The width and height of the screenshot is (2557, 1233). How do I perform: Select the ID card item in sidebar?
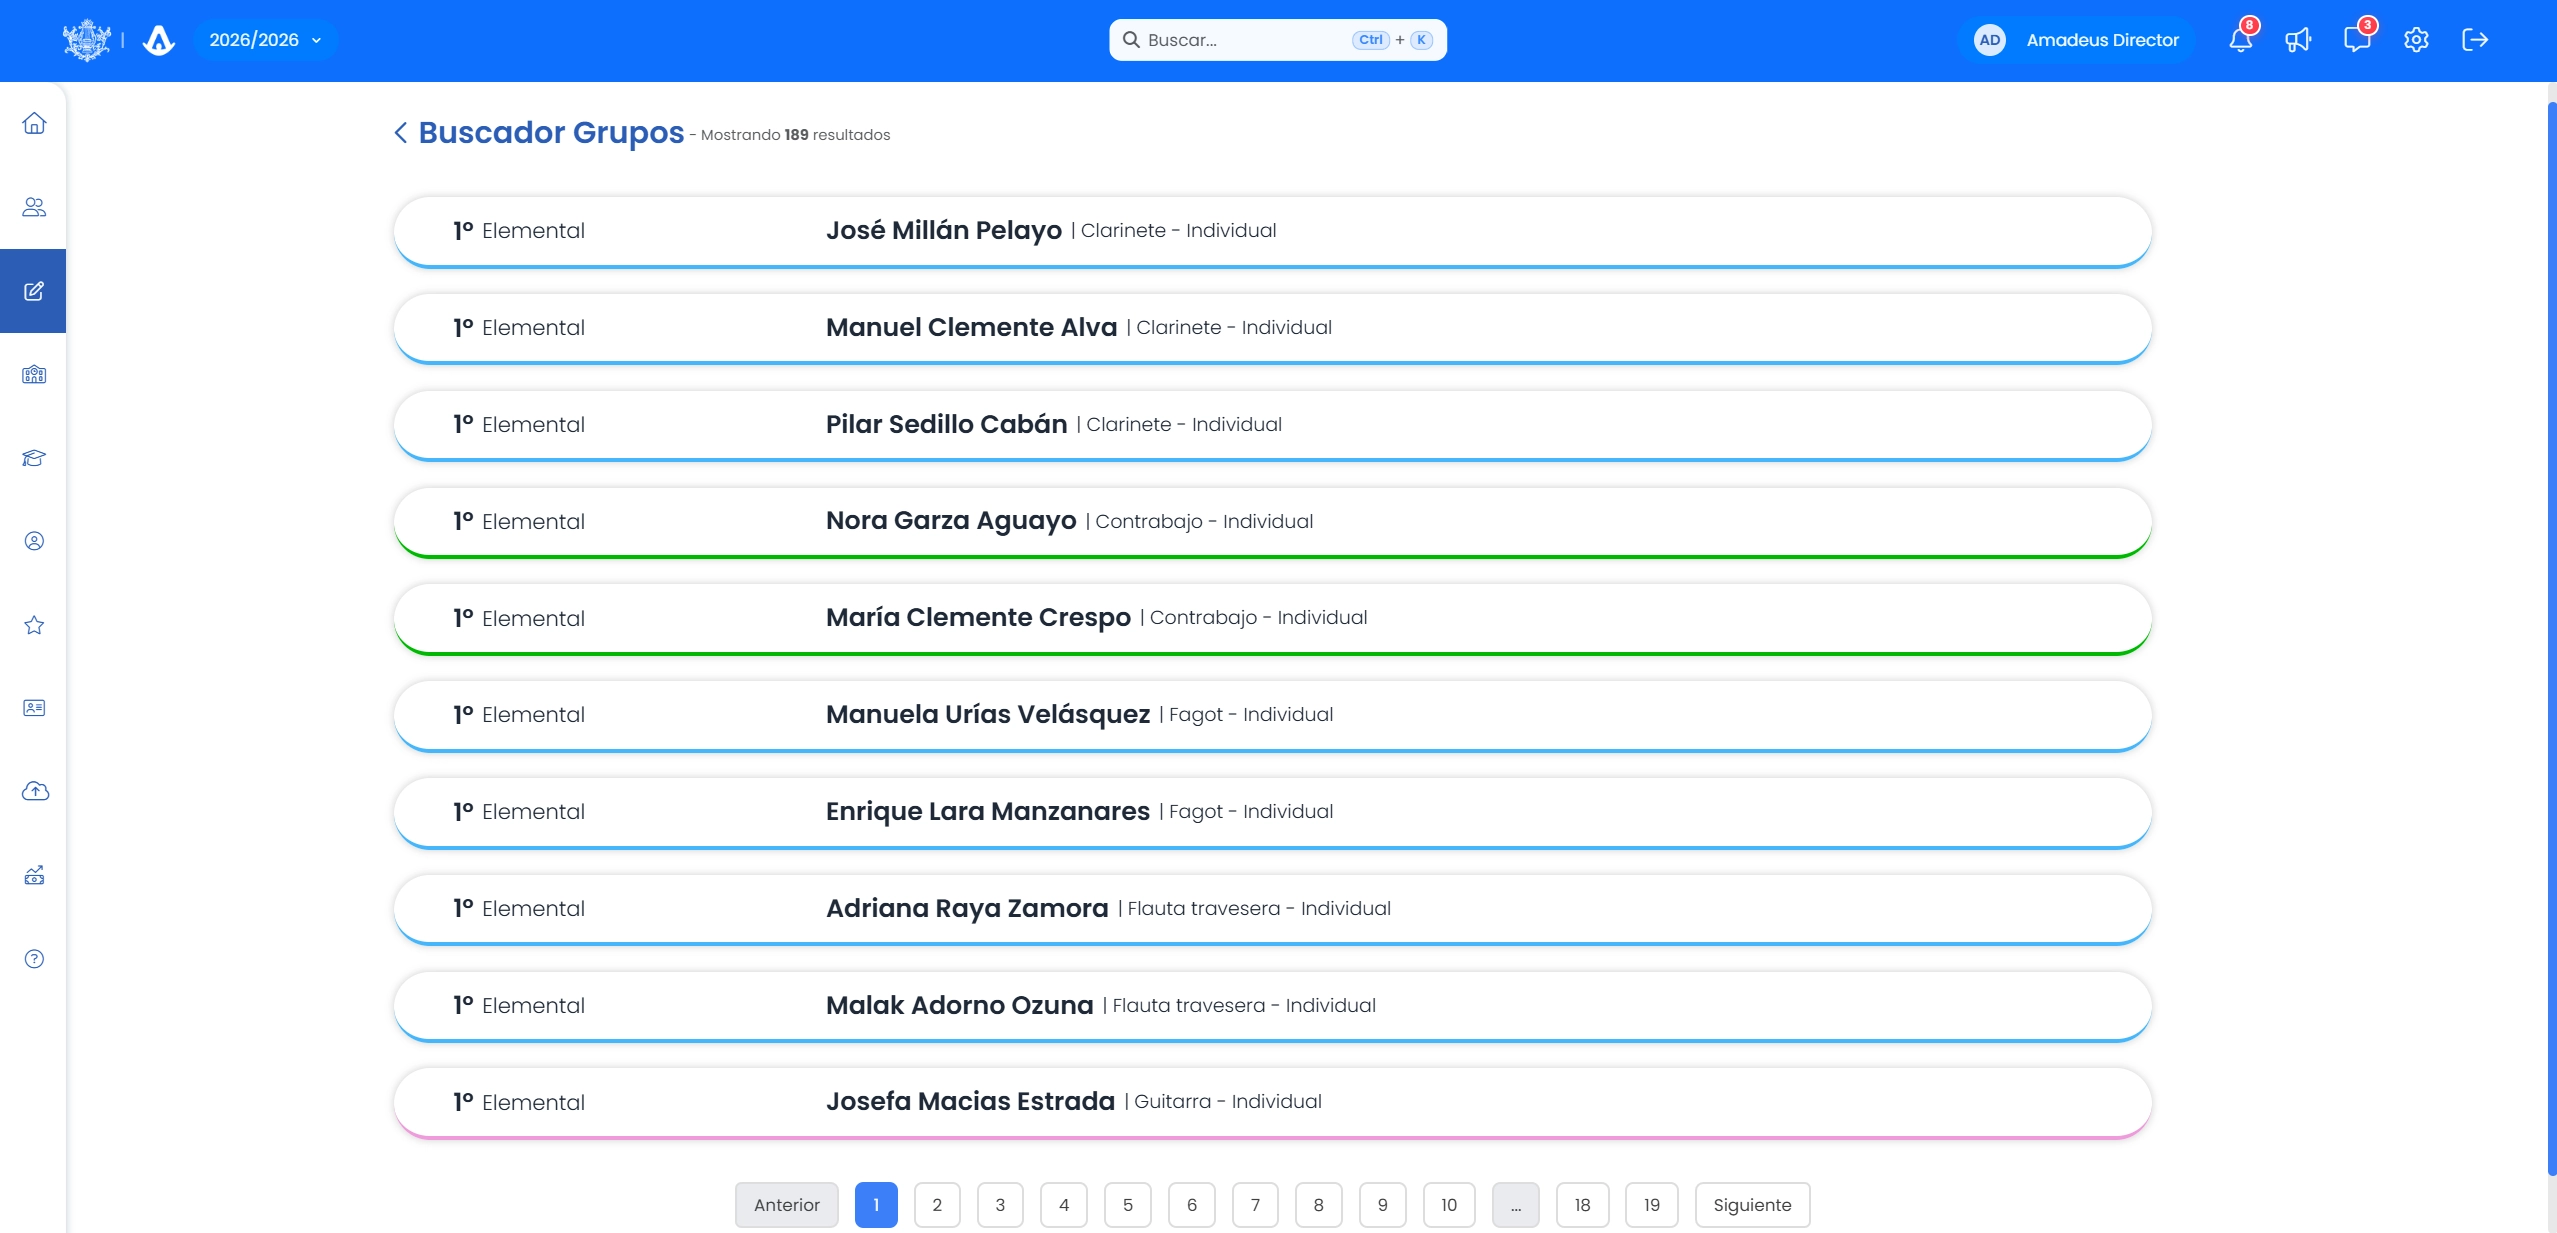pos(33,707)
